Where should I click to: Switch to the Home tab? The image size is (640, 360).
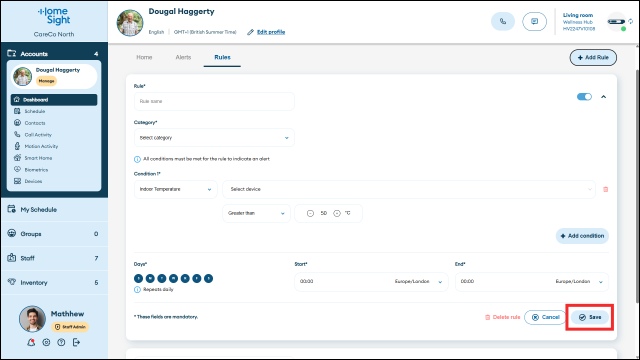click(x=144, y=57)
